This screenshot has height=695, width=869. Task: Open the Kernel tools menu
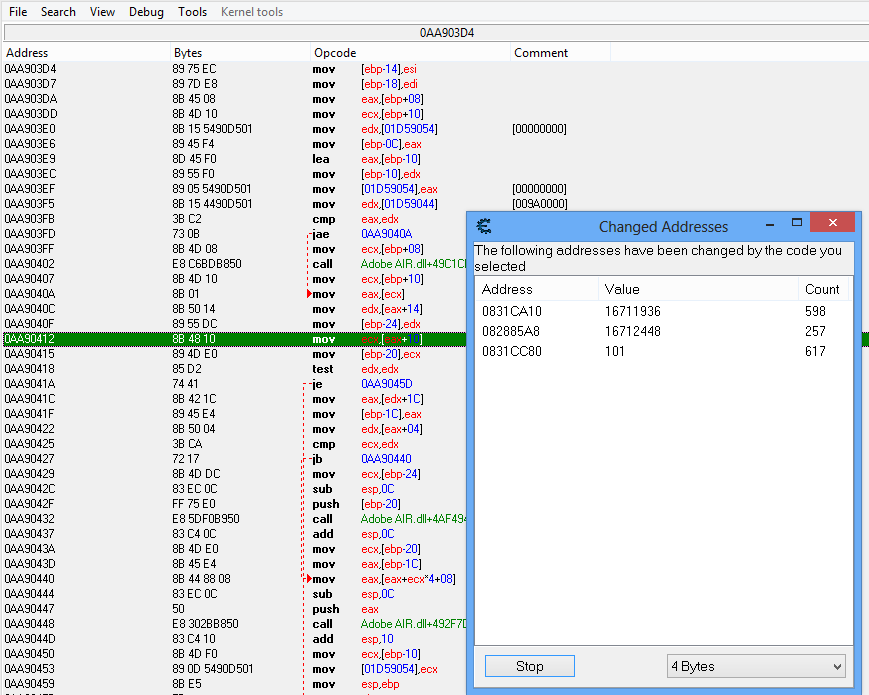[x=250, y=12]
